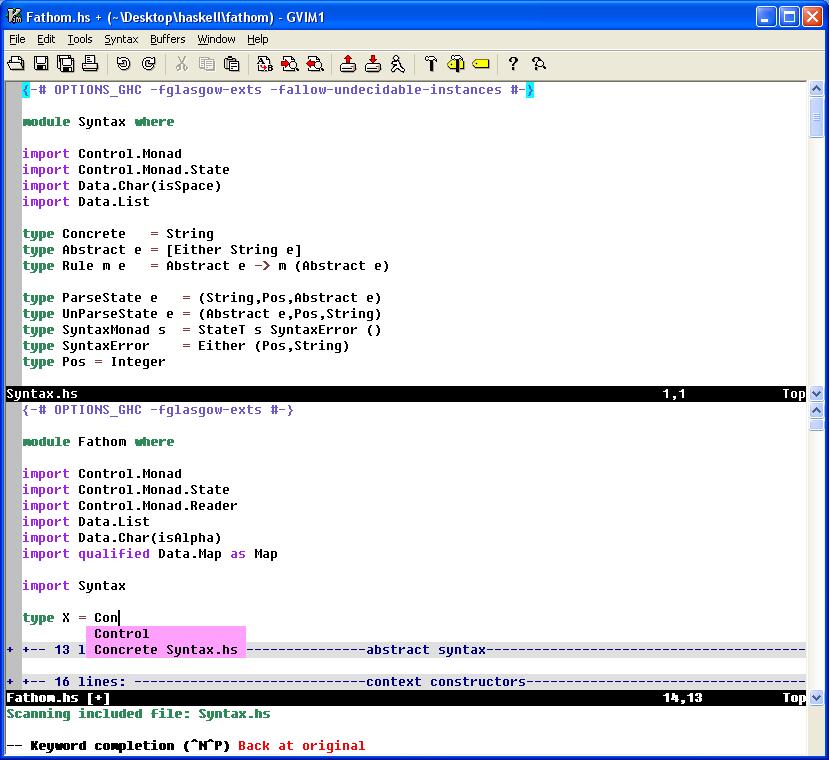Run Make with the hammer icon
The width and height of the screenshot is (830, 760).
coord(431,64)
